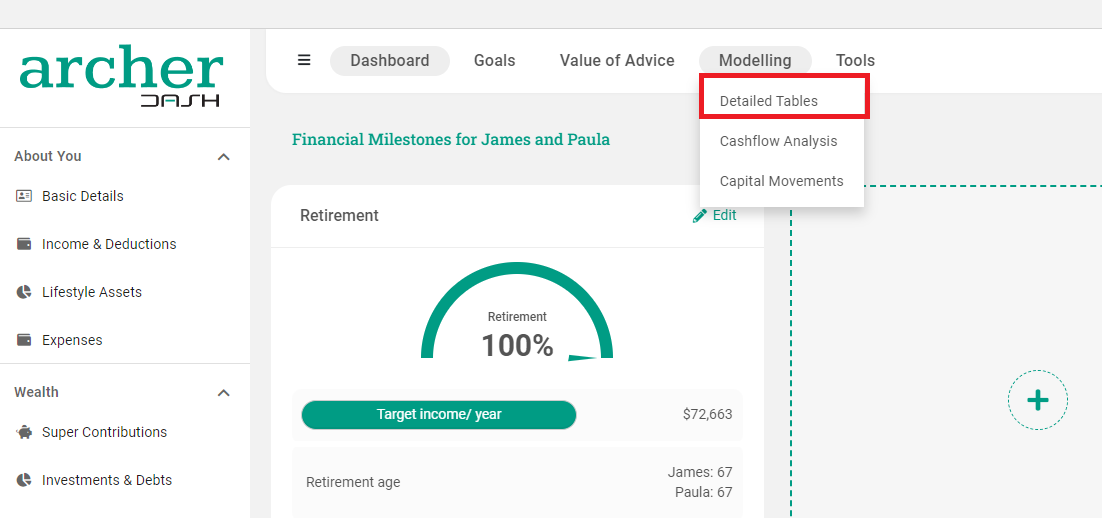The width and height of the screenshot is (1102, 518).
Task: Go to the Tools tab
Action: pos(855,60)
